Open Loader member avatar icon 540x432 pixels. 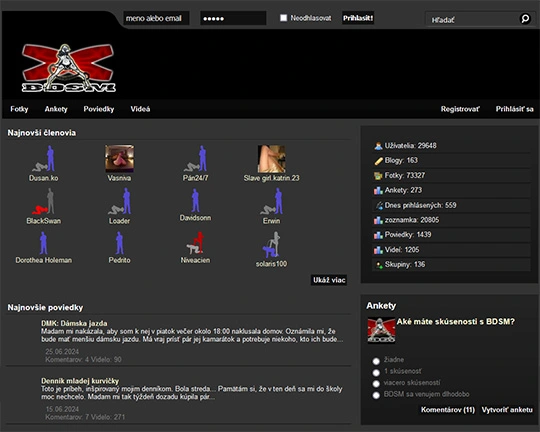[120, 201]
